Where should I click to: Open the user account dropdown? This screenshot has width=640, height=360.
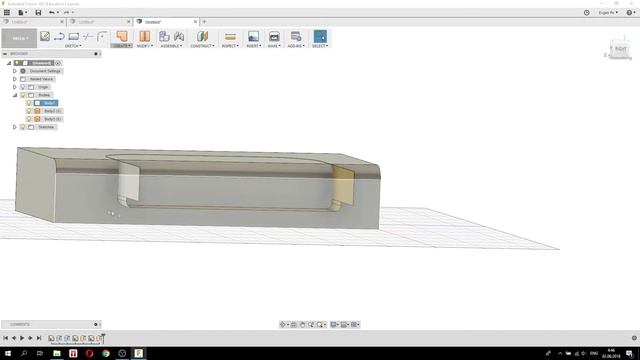tap(608, 13)
